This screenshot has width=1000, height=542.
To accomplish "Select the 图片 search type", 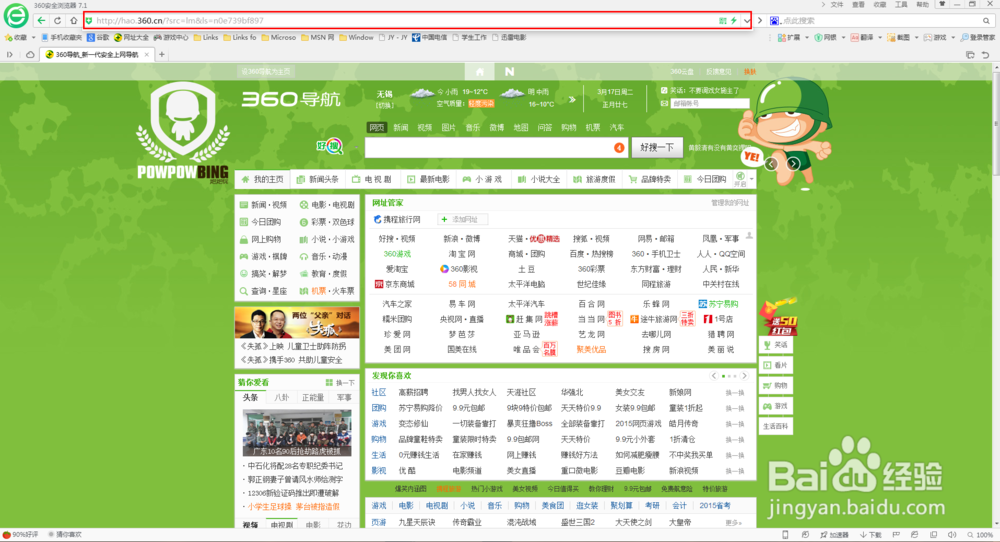I will 449,128.
